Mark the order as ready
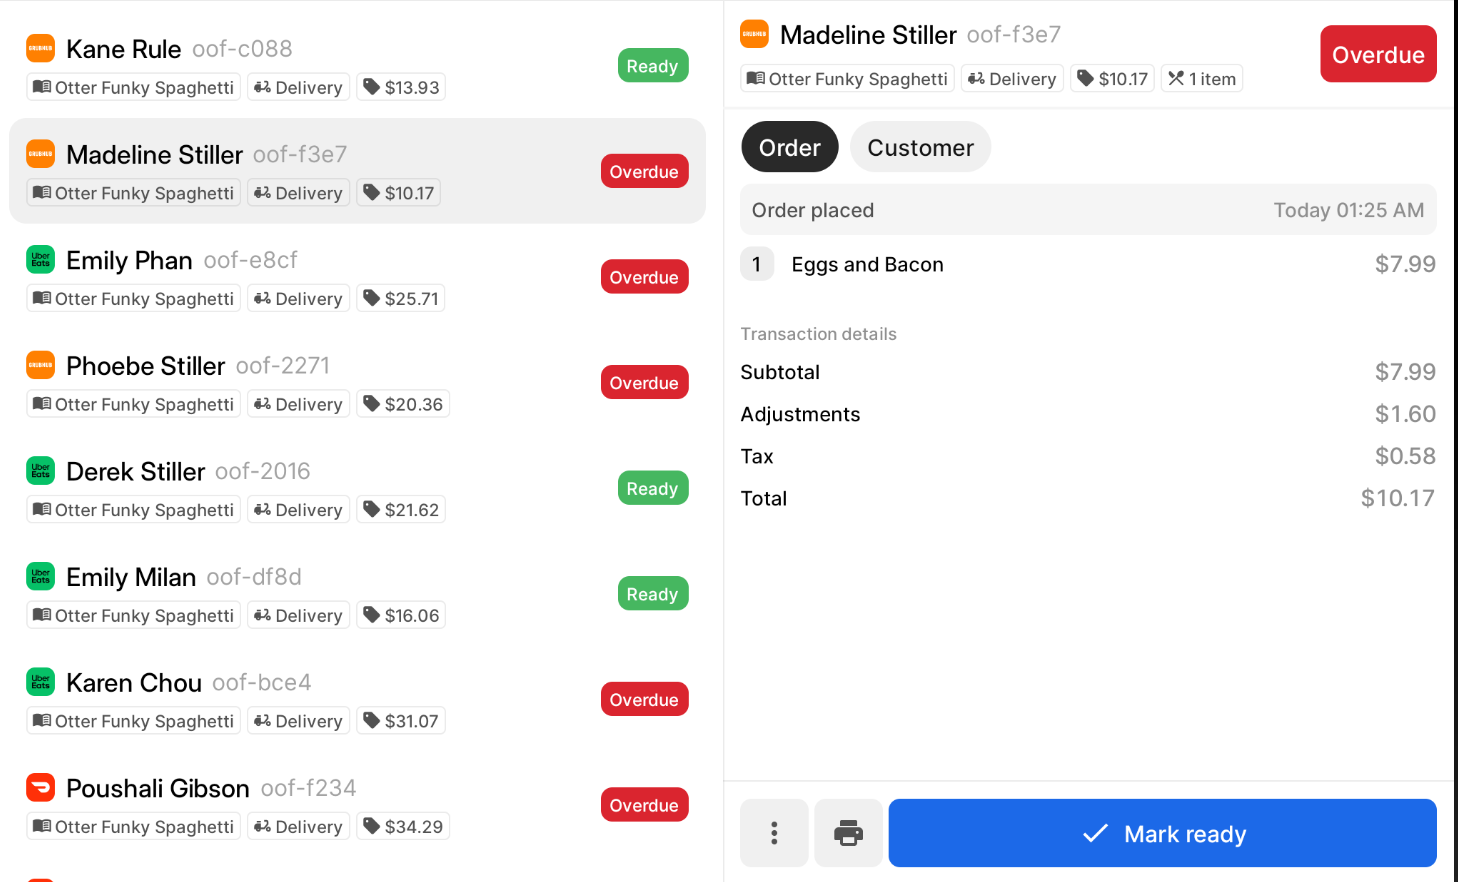Viewport: 1458px width, 882px height. 1163,833
